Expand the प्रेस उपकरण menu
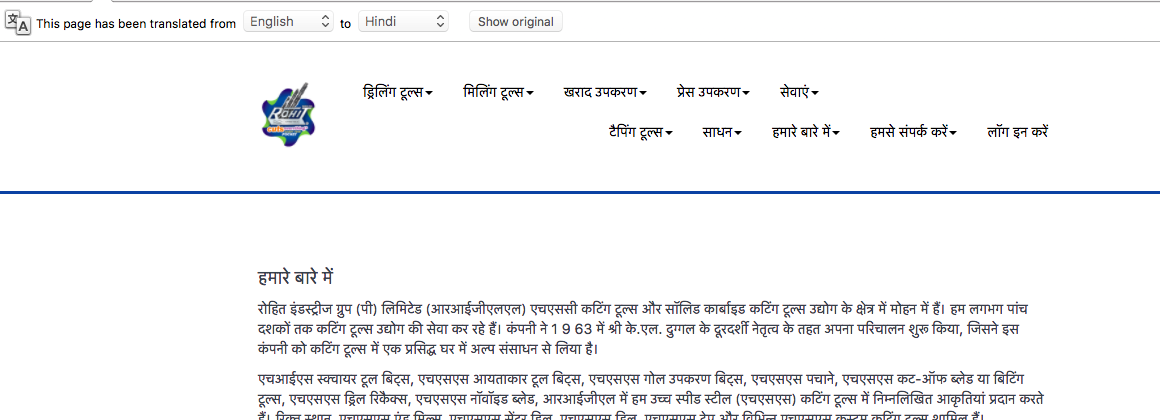This screenshot has width=1160, height=420. tap(713, 92)
